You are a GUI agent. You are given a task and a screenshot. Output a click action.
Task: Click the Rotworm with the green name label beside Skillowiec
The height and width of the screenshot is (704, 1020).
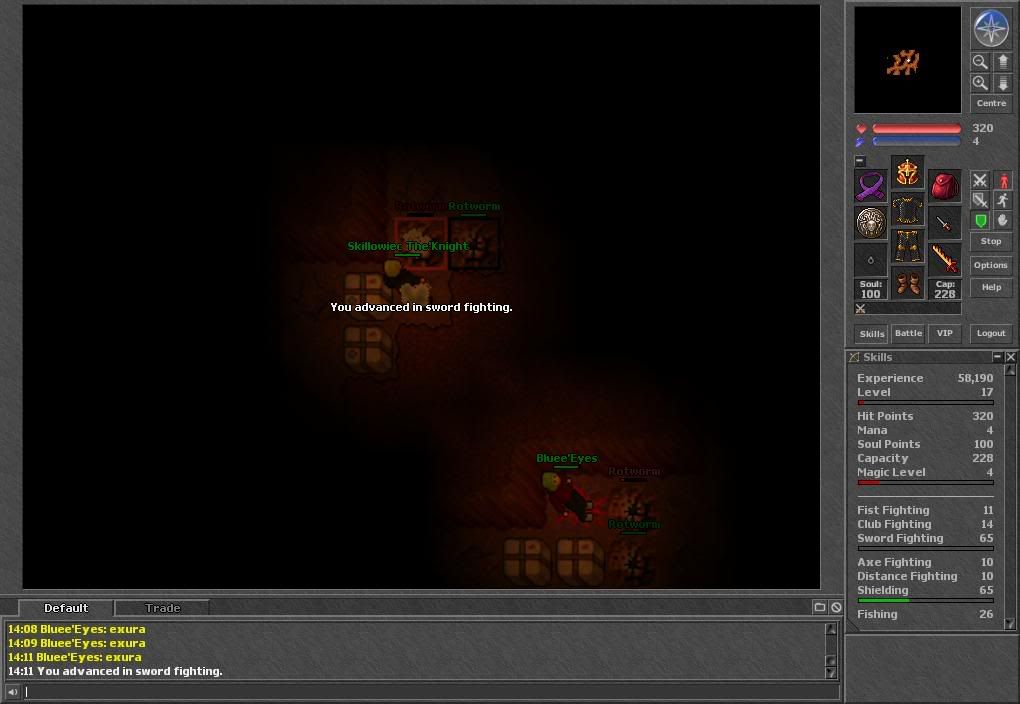(x=474, y=243)
